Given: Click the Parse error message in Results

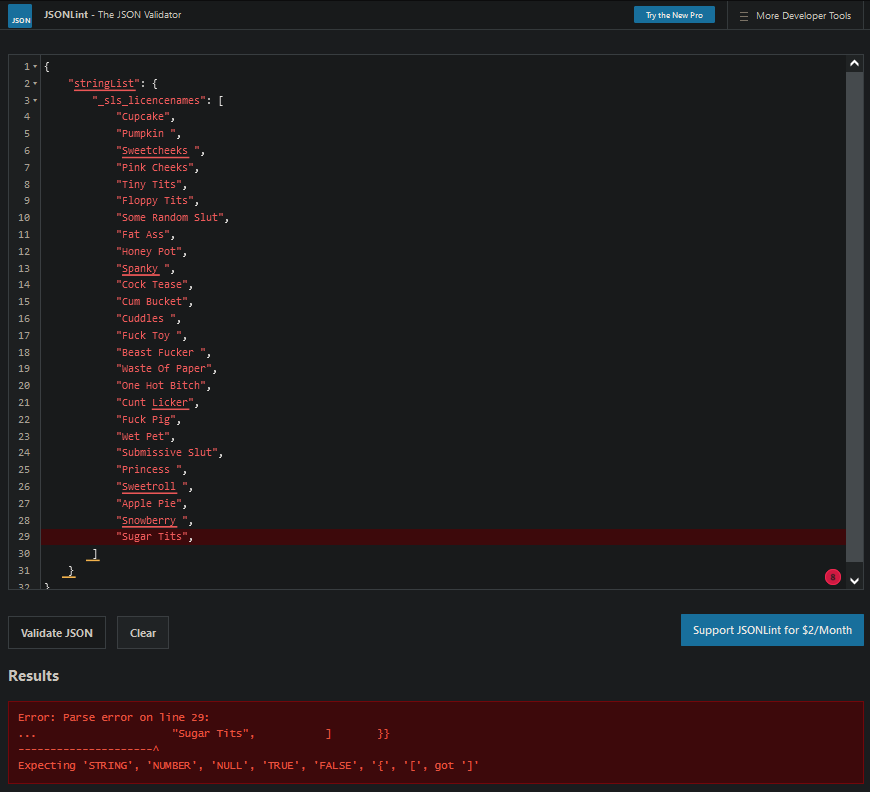Looking at the screenshot, I should click(x=113, y=717).
